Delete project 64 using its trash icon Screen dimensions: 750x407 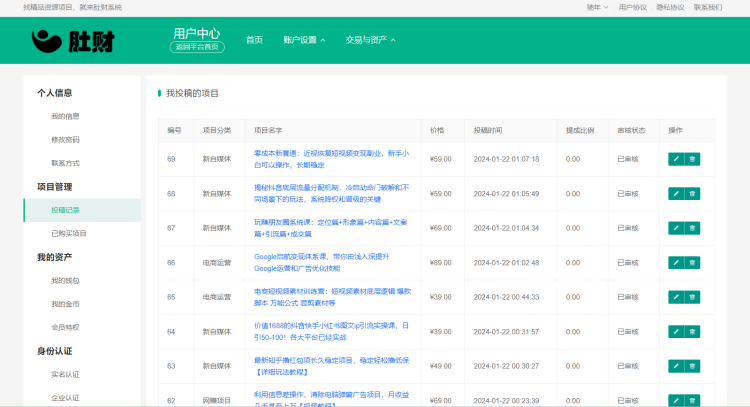[x=693, y=331]
